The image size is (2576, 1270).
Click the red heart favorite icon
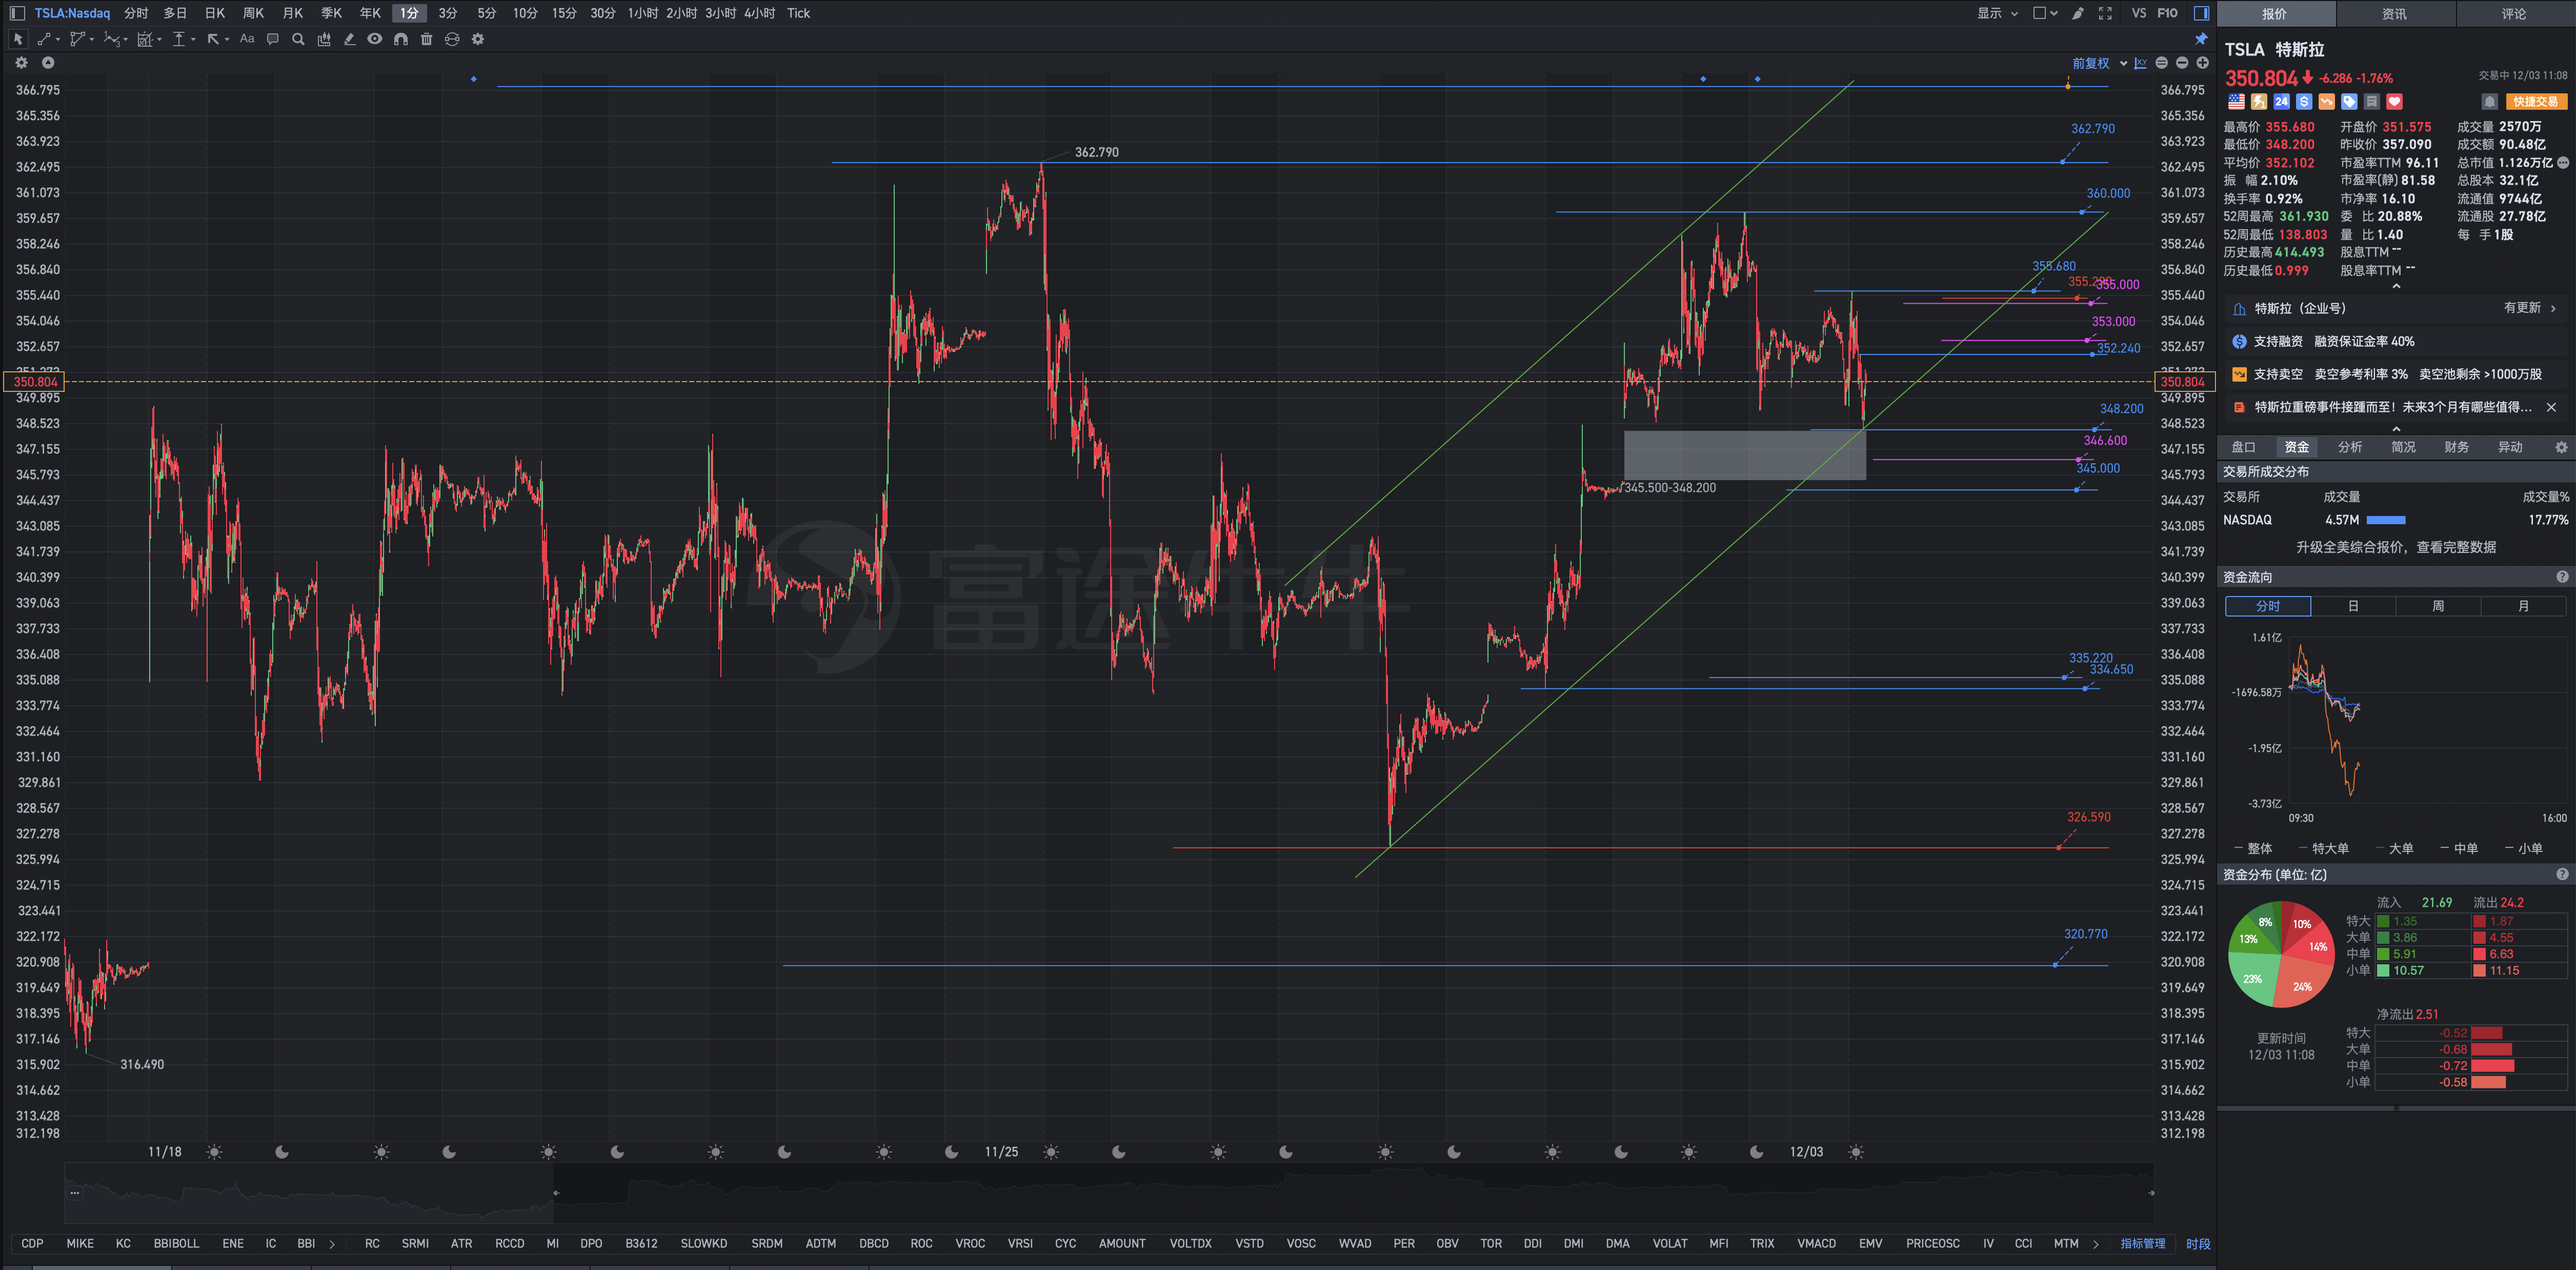click(x=2394, y=102)
